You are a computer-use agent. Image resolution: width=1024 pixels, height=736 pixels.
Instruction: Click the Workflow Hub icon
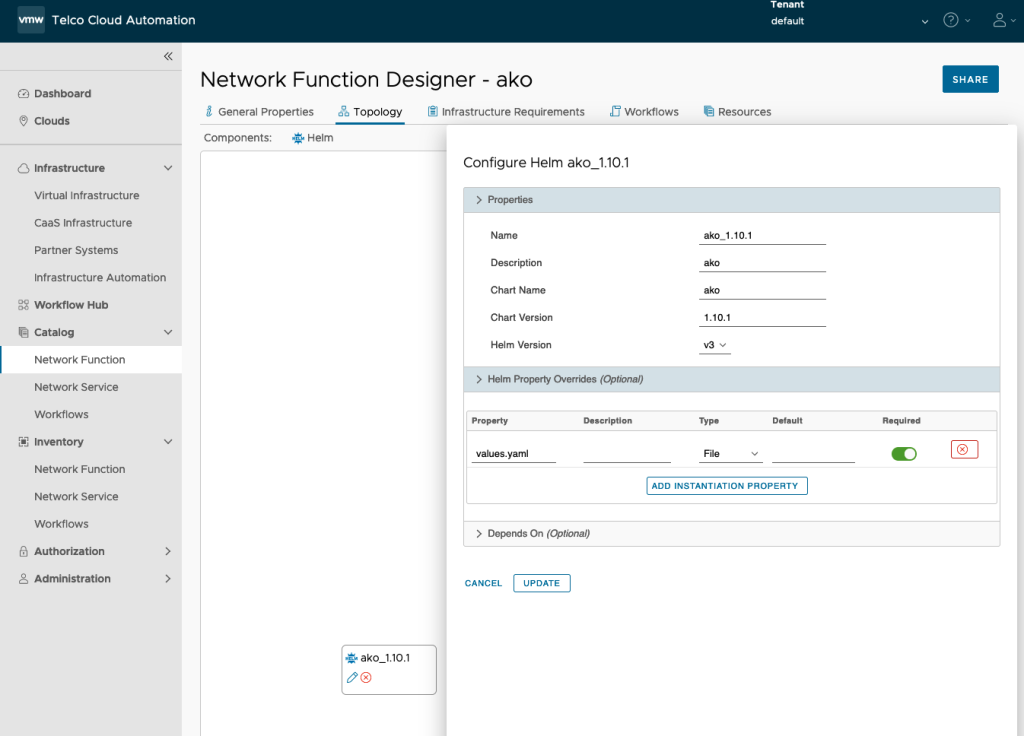point(24,305)
